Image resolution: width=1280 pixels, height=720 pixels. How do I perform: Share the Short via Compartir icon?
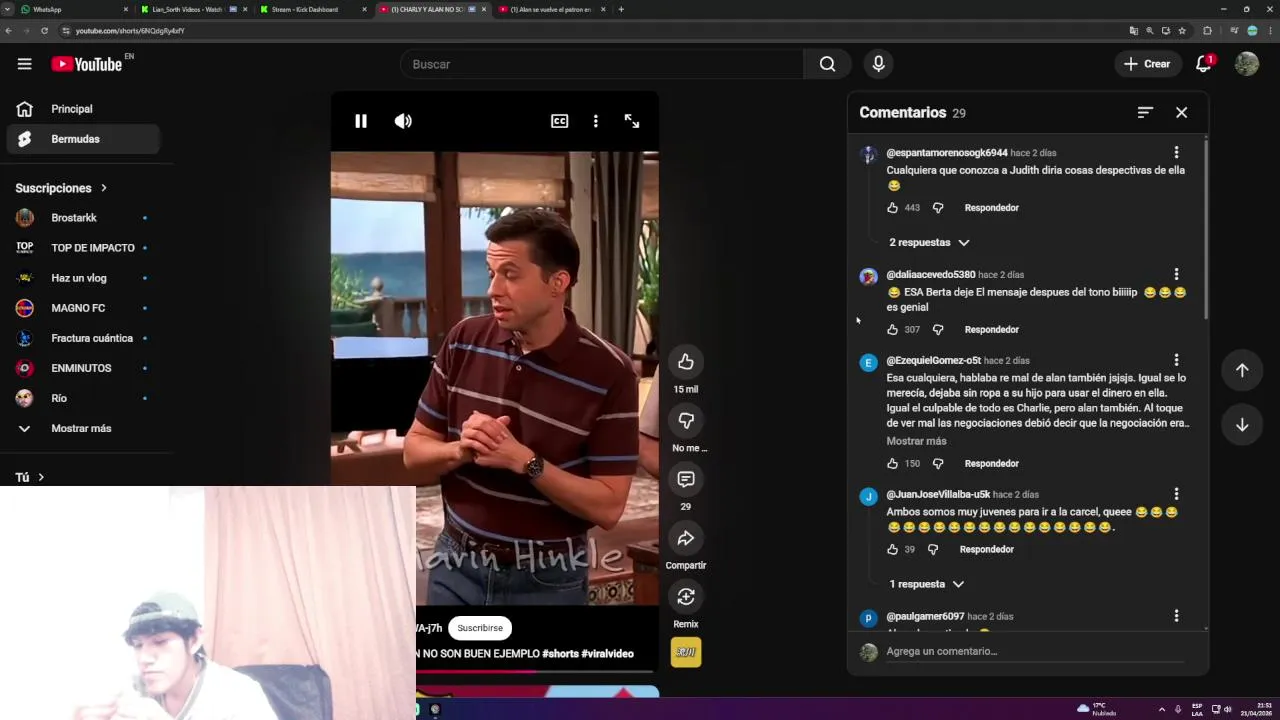click(686, 539)
